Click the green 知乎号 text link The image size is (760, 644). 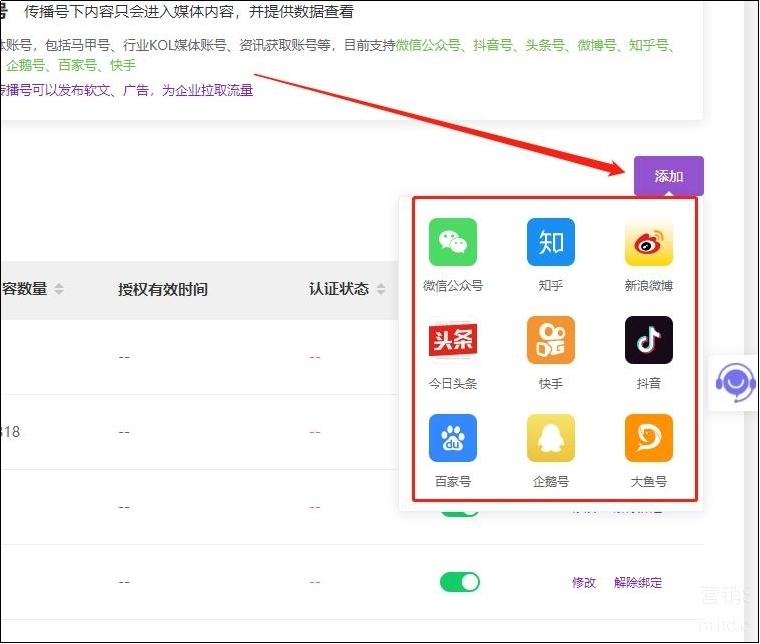(x=649, y=45)
